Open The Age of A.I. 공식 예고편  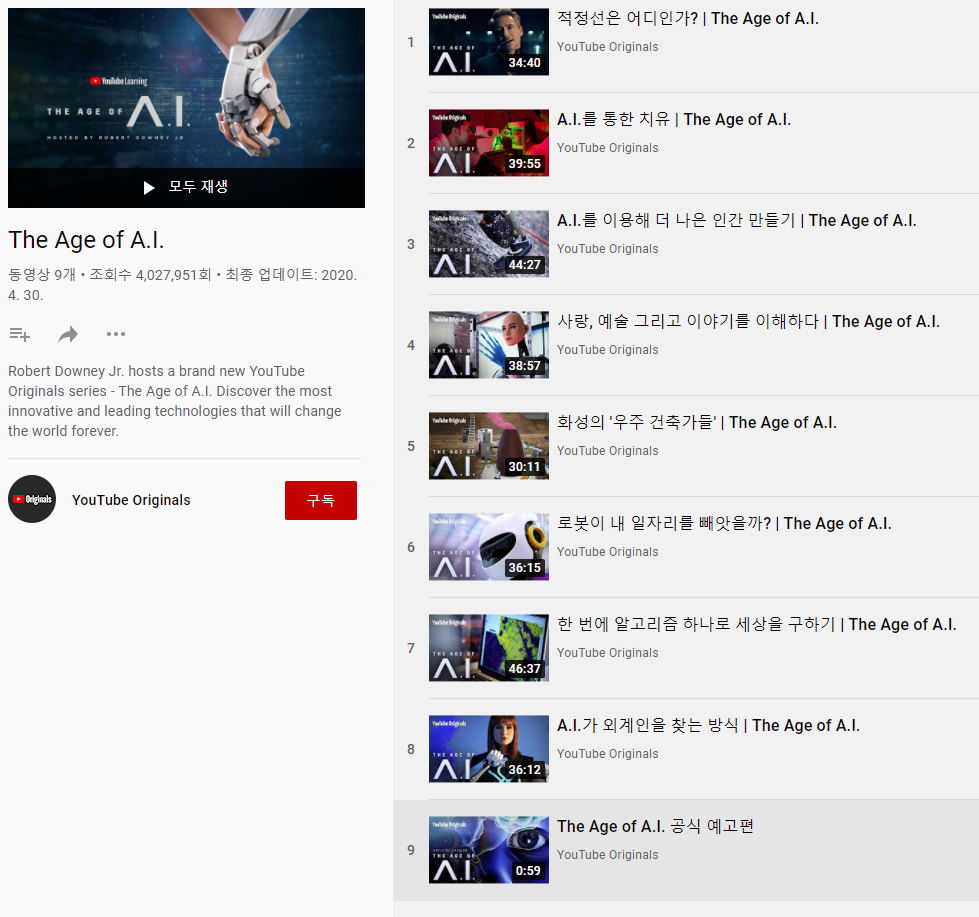[x=656, y=826]
